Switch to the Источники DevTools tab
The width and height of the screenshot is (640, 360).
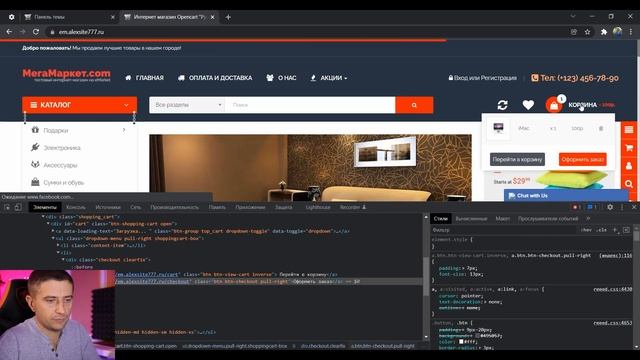(x=108, y=207)
